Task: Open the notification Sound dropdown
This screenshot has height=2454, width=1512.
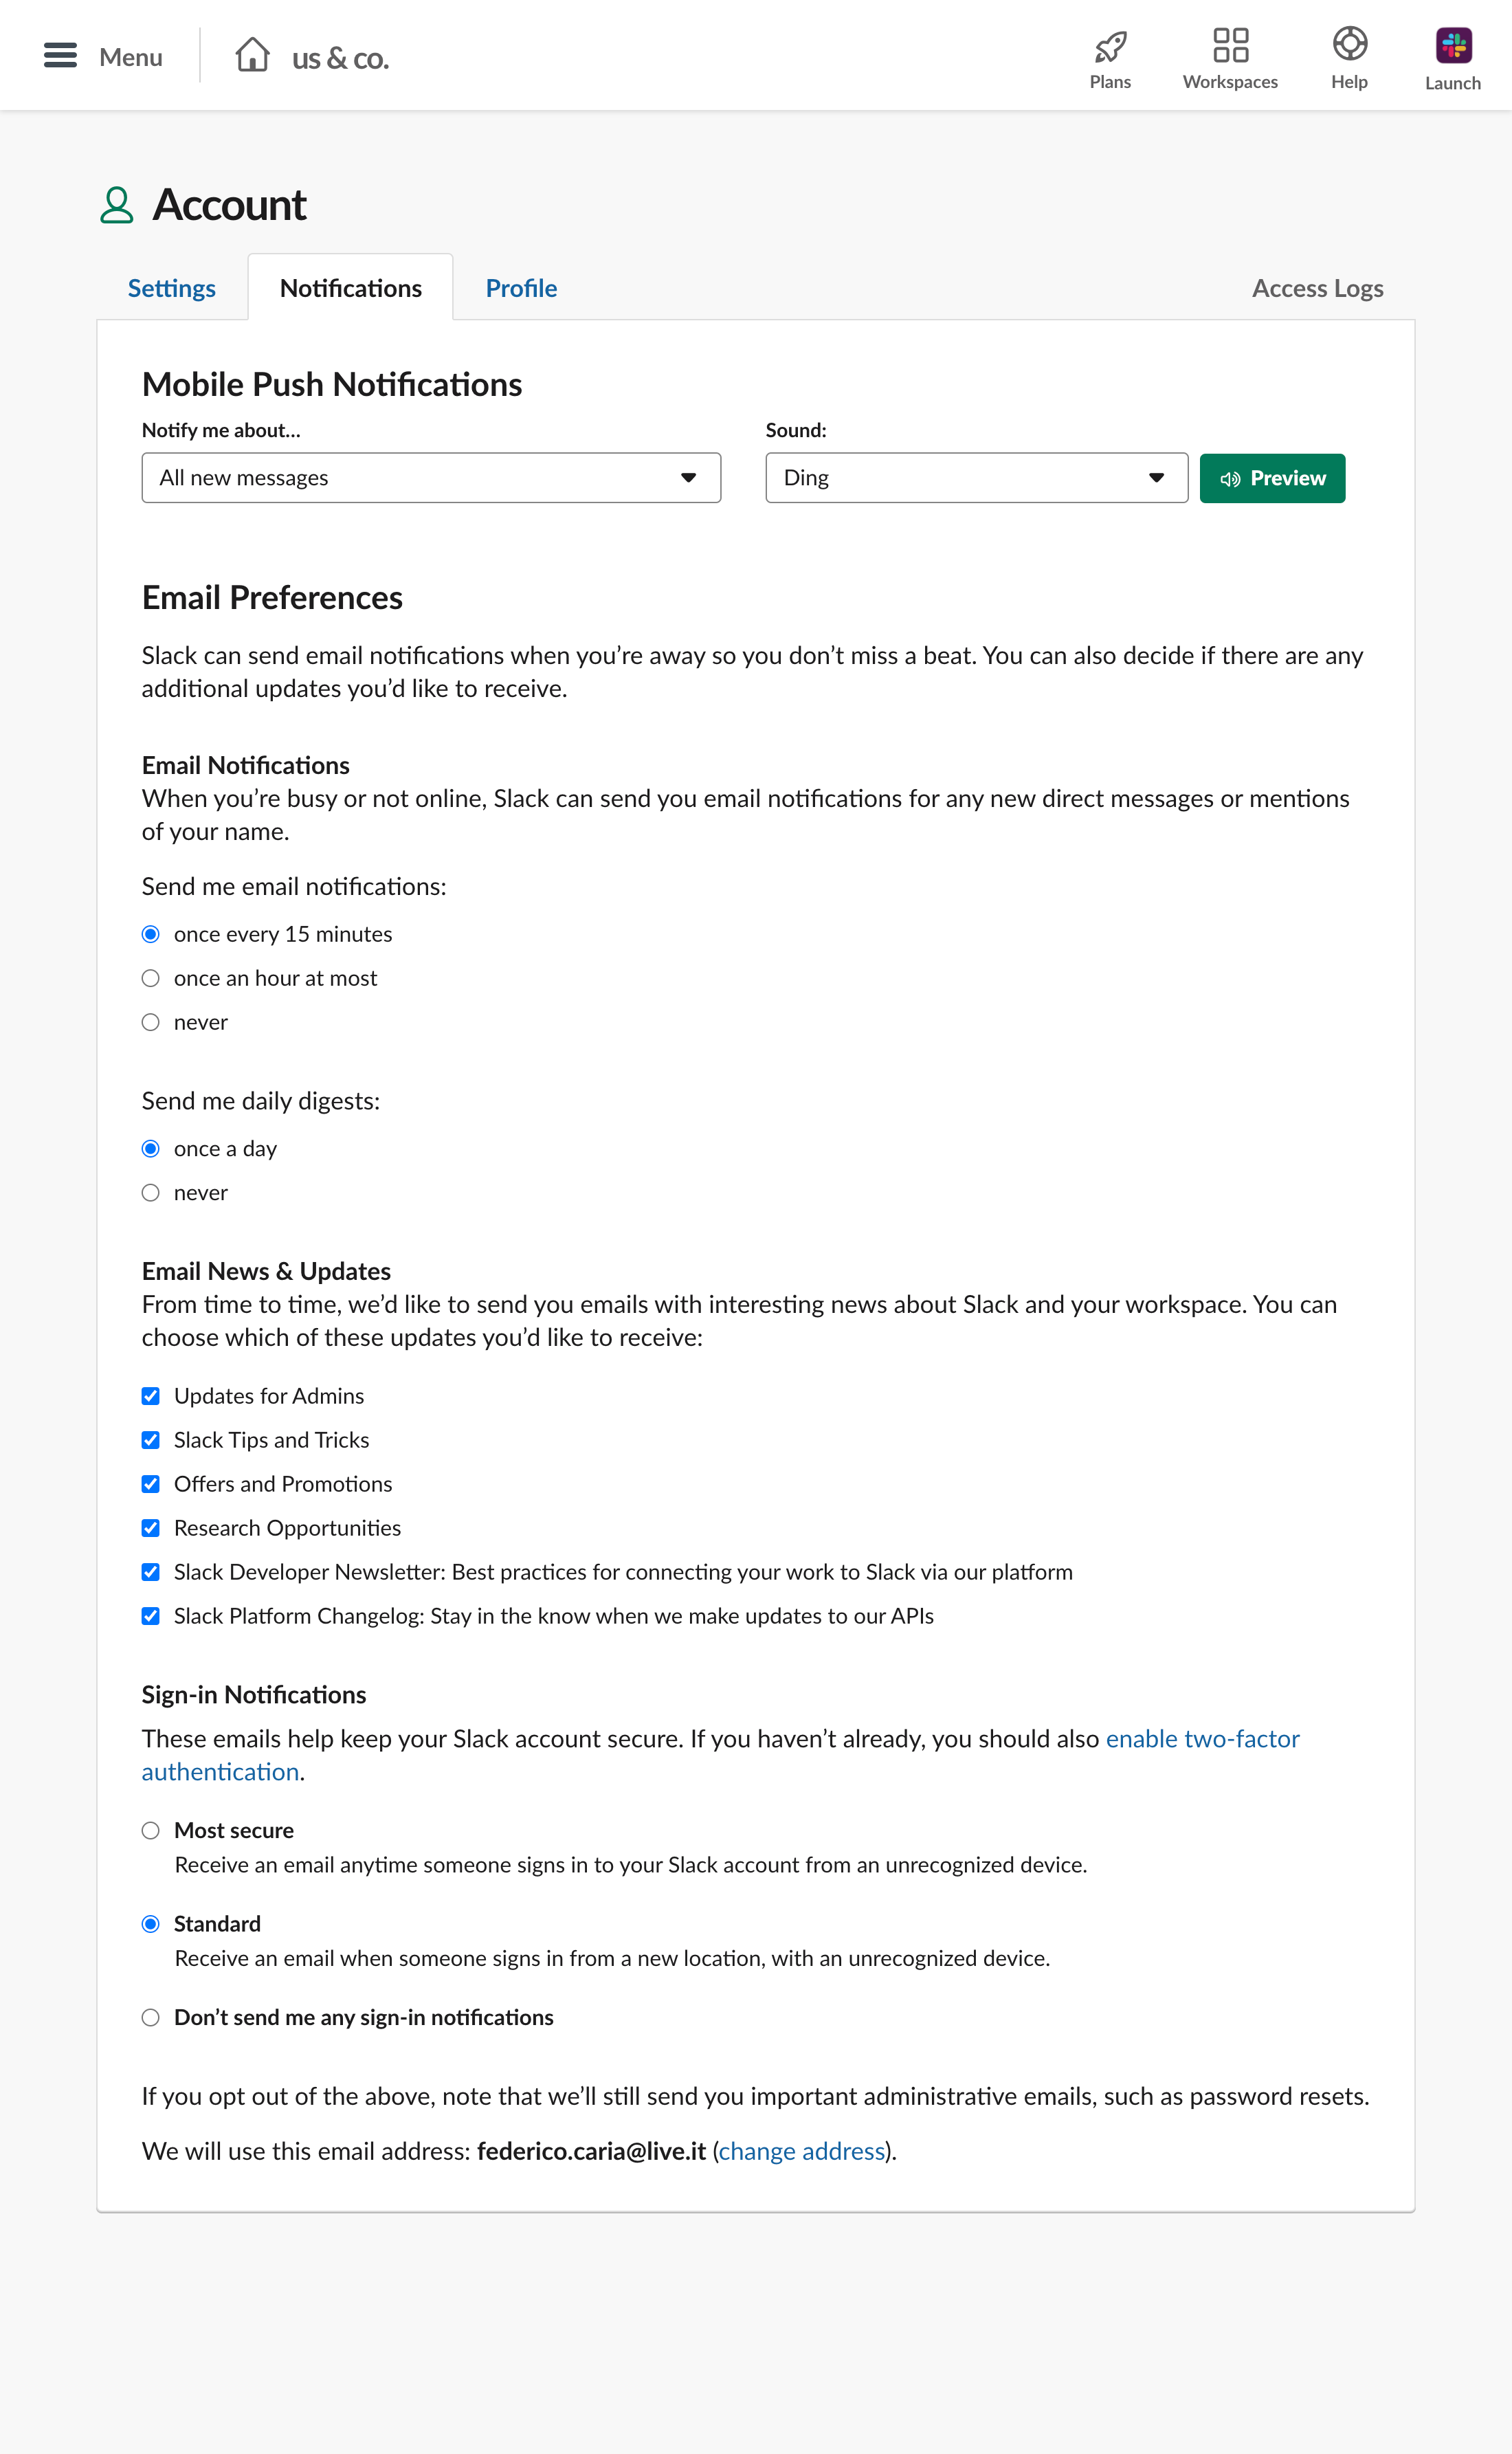Action: click(x=975, y=478)
